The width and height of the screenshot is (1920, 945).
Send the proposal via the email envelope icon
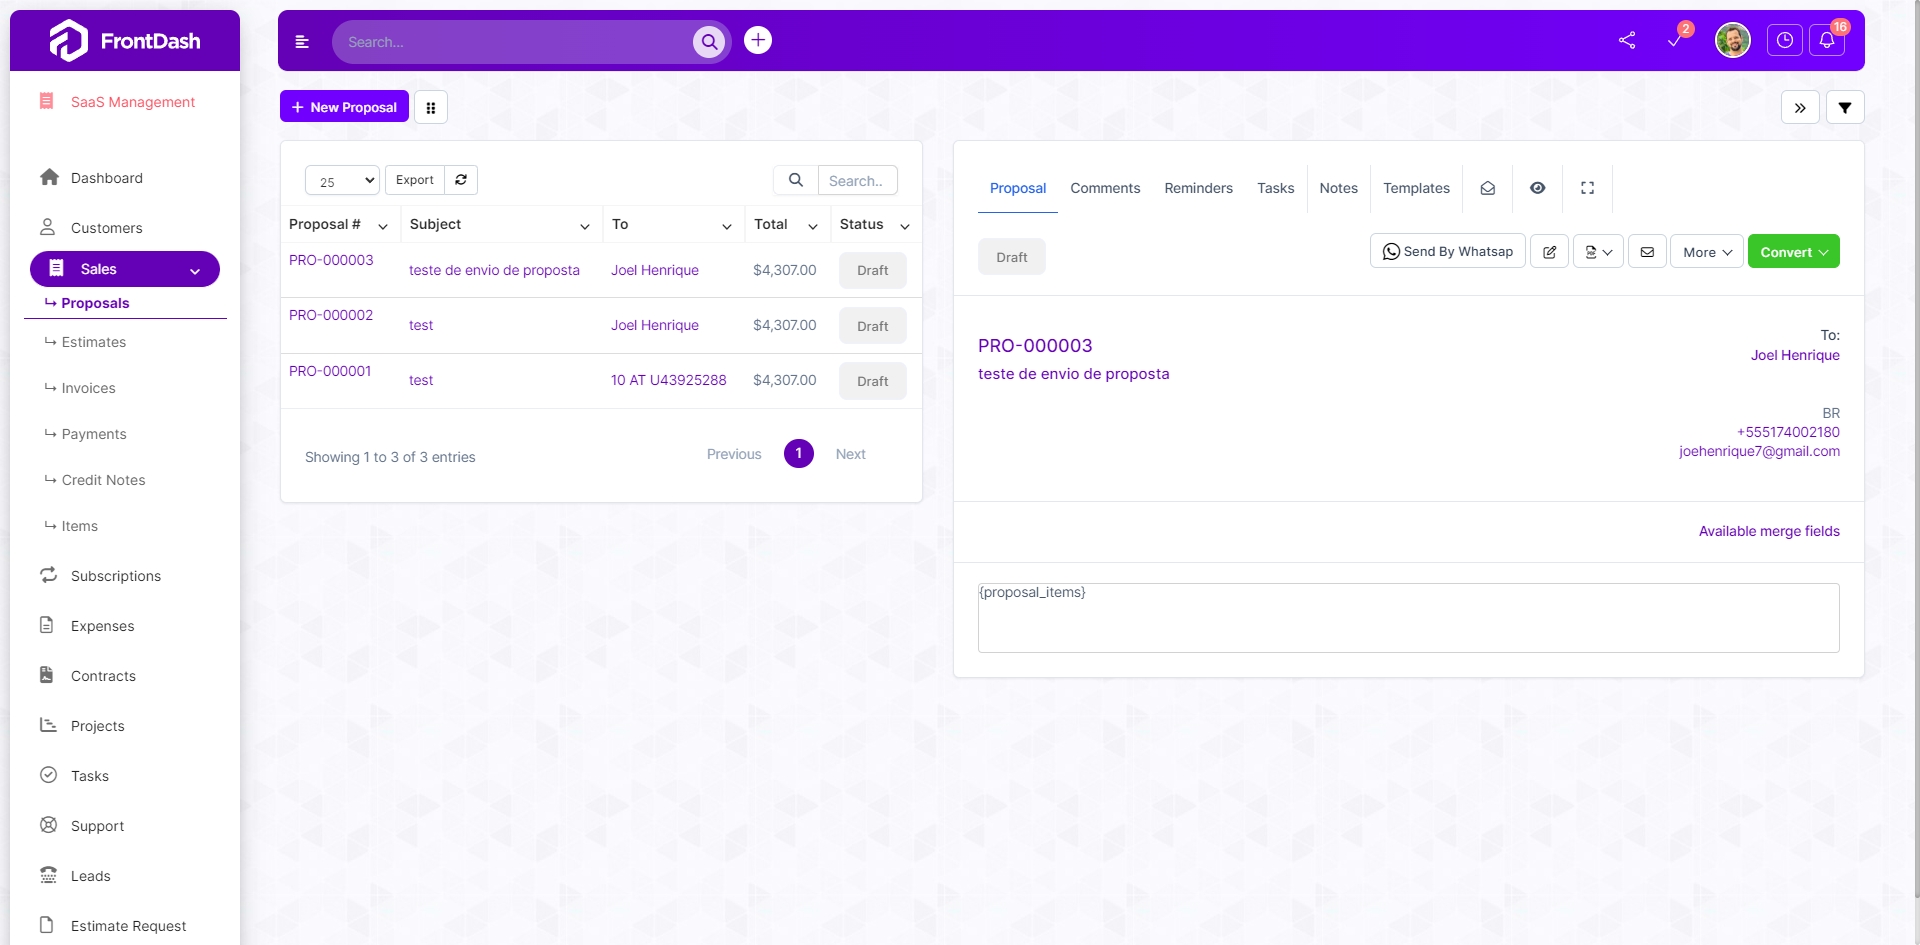tap(1647, 251)
